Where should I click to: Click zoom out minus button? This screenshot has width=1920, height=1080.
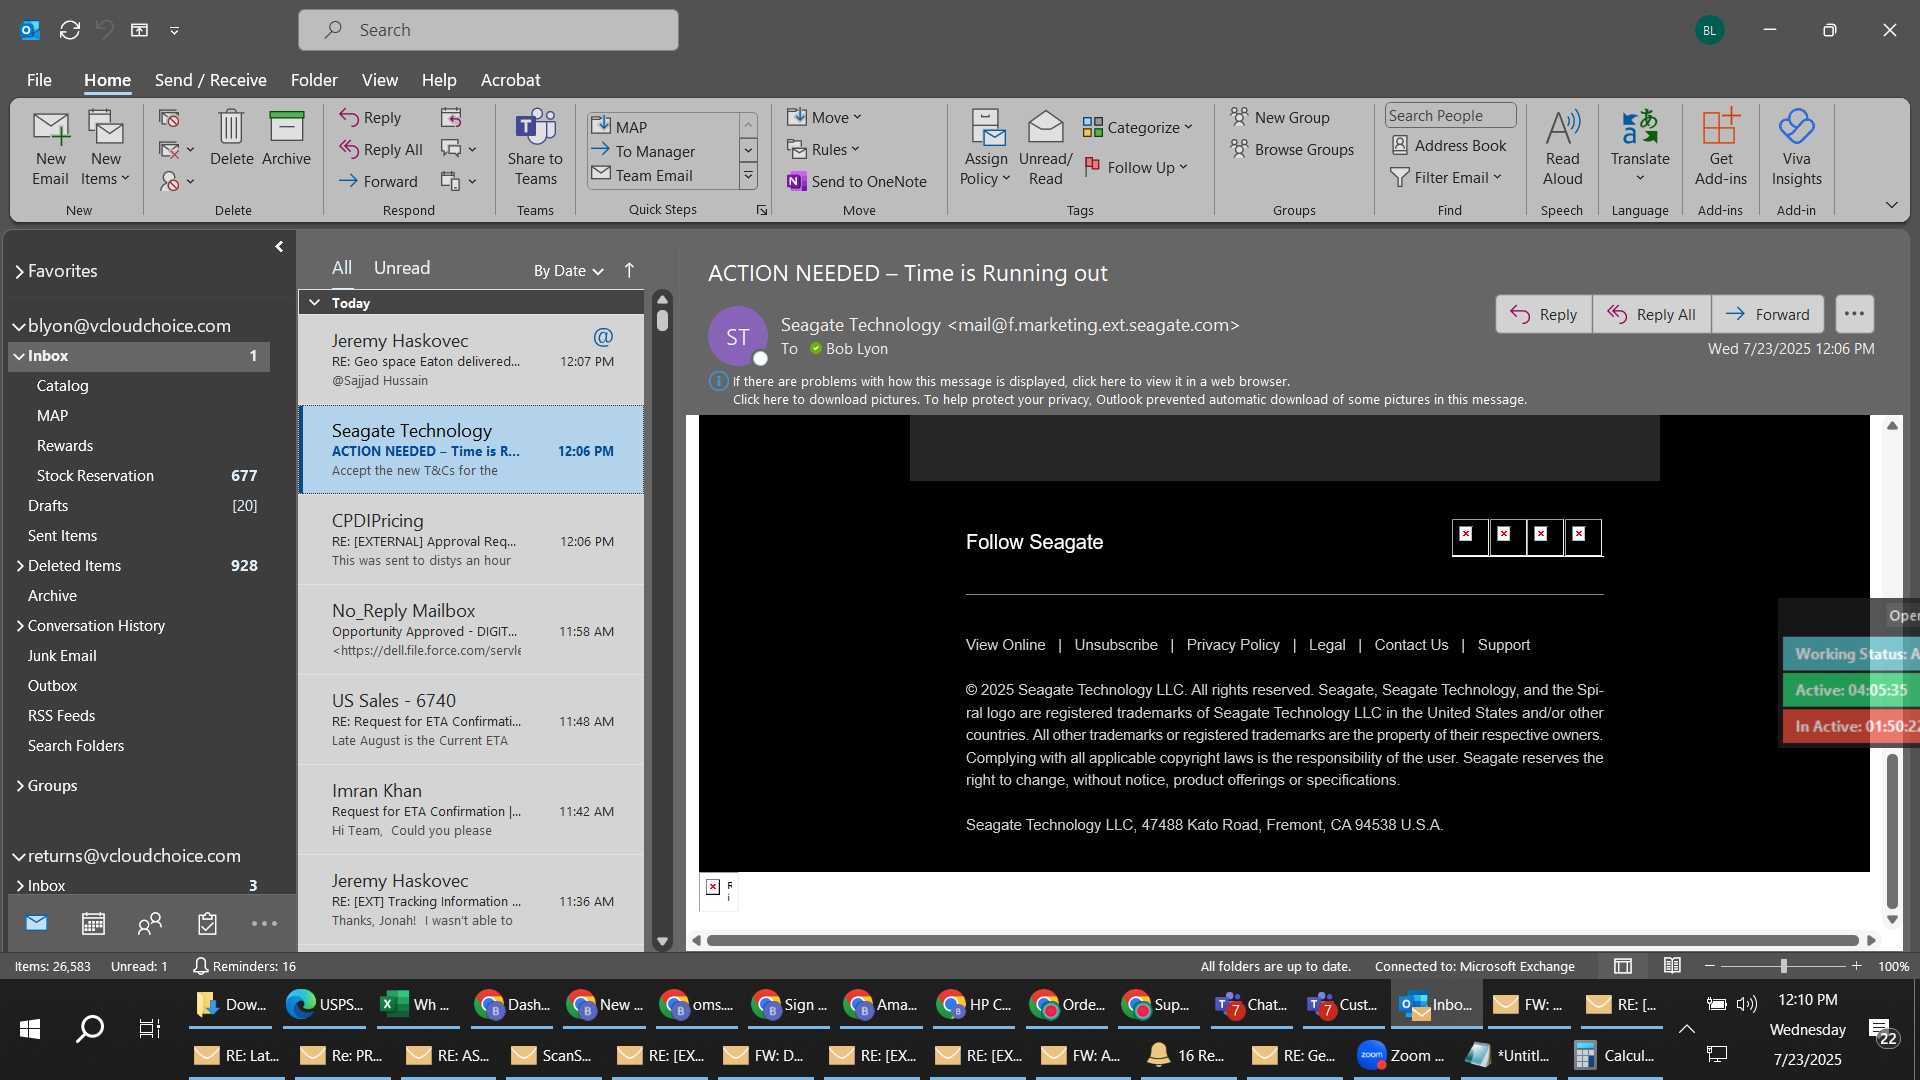(1709, 966)
